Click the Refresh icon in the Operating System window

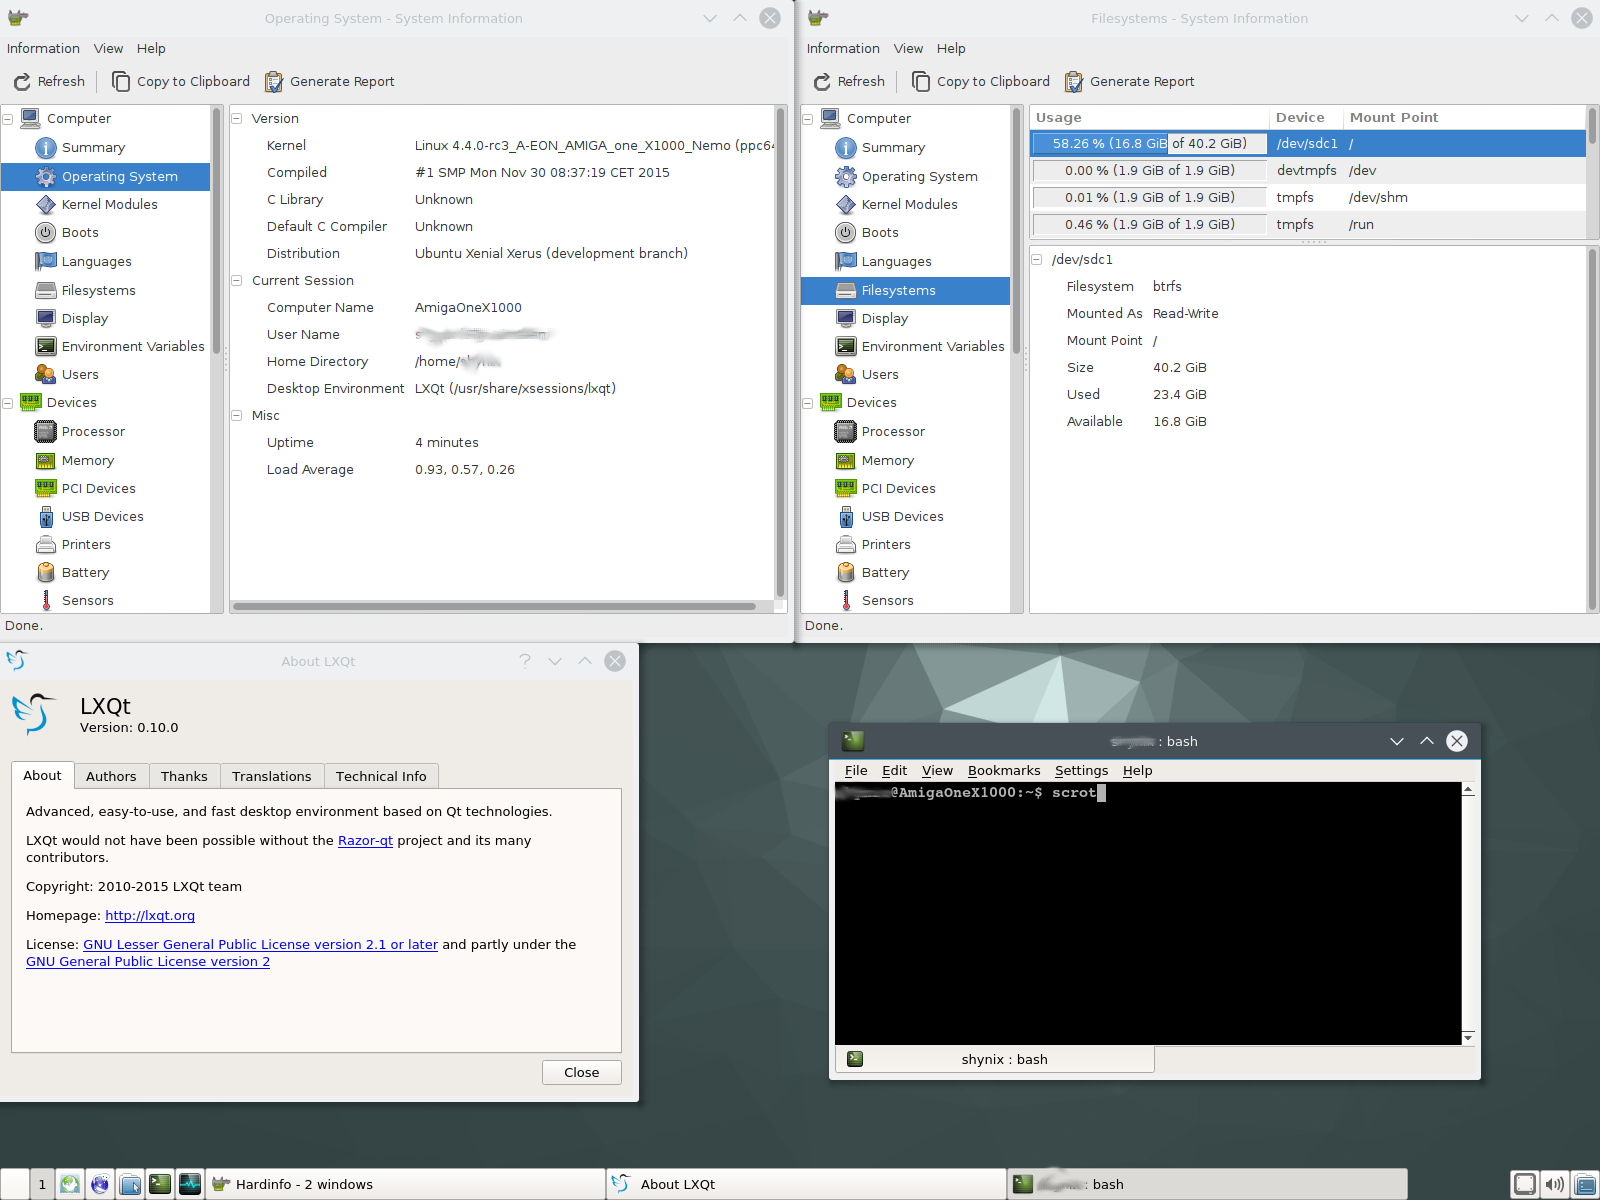[22, 82]
